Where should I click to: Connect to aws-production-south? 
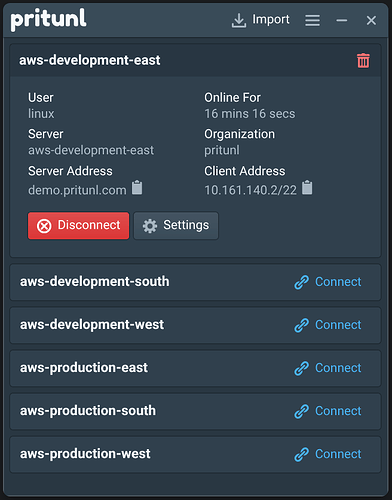[328, 411]
